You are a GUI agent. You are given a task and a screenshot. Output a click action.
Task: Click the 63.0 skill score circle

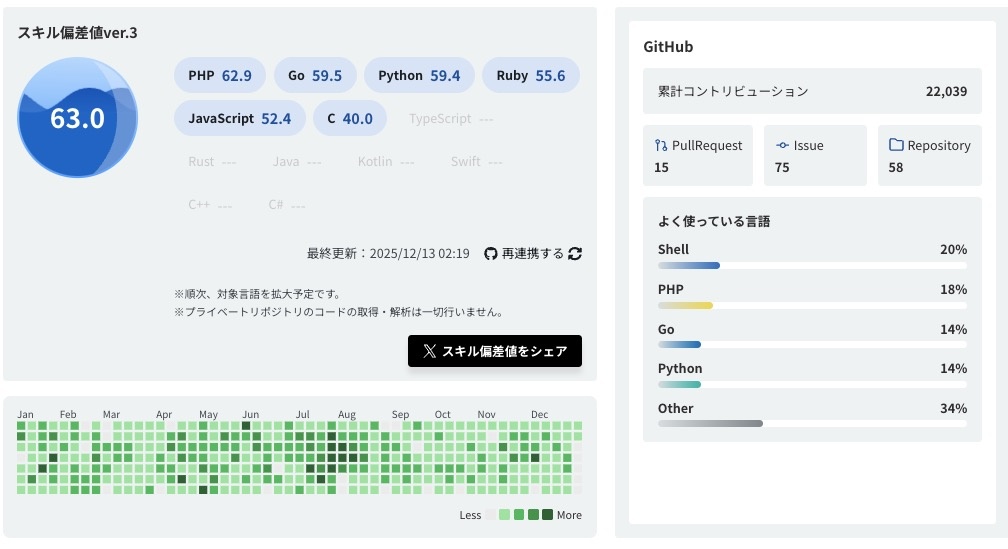coord(78,118)
